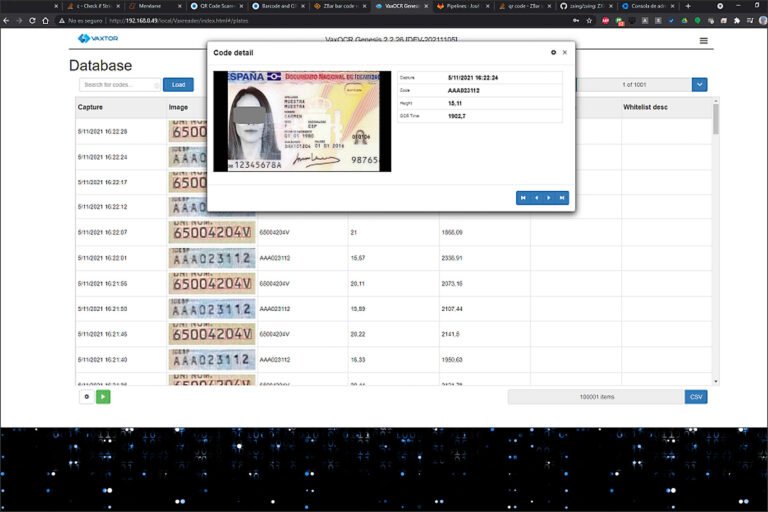Screen dimensions: 768x512
Task: Select capture time 5/11/2021 16:22:24
Action: (x=102, y=157)
